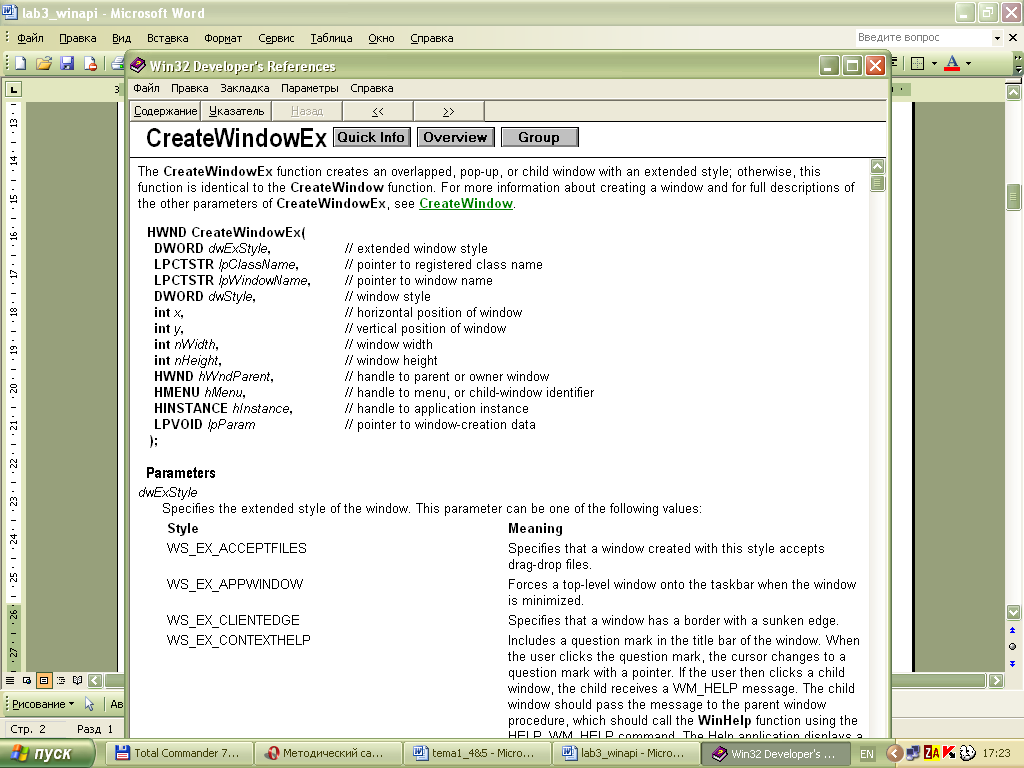The width and height of the screenshot is (1024, 768).
Task: Click the Указатель button
Action: (236, 111)
